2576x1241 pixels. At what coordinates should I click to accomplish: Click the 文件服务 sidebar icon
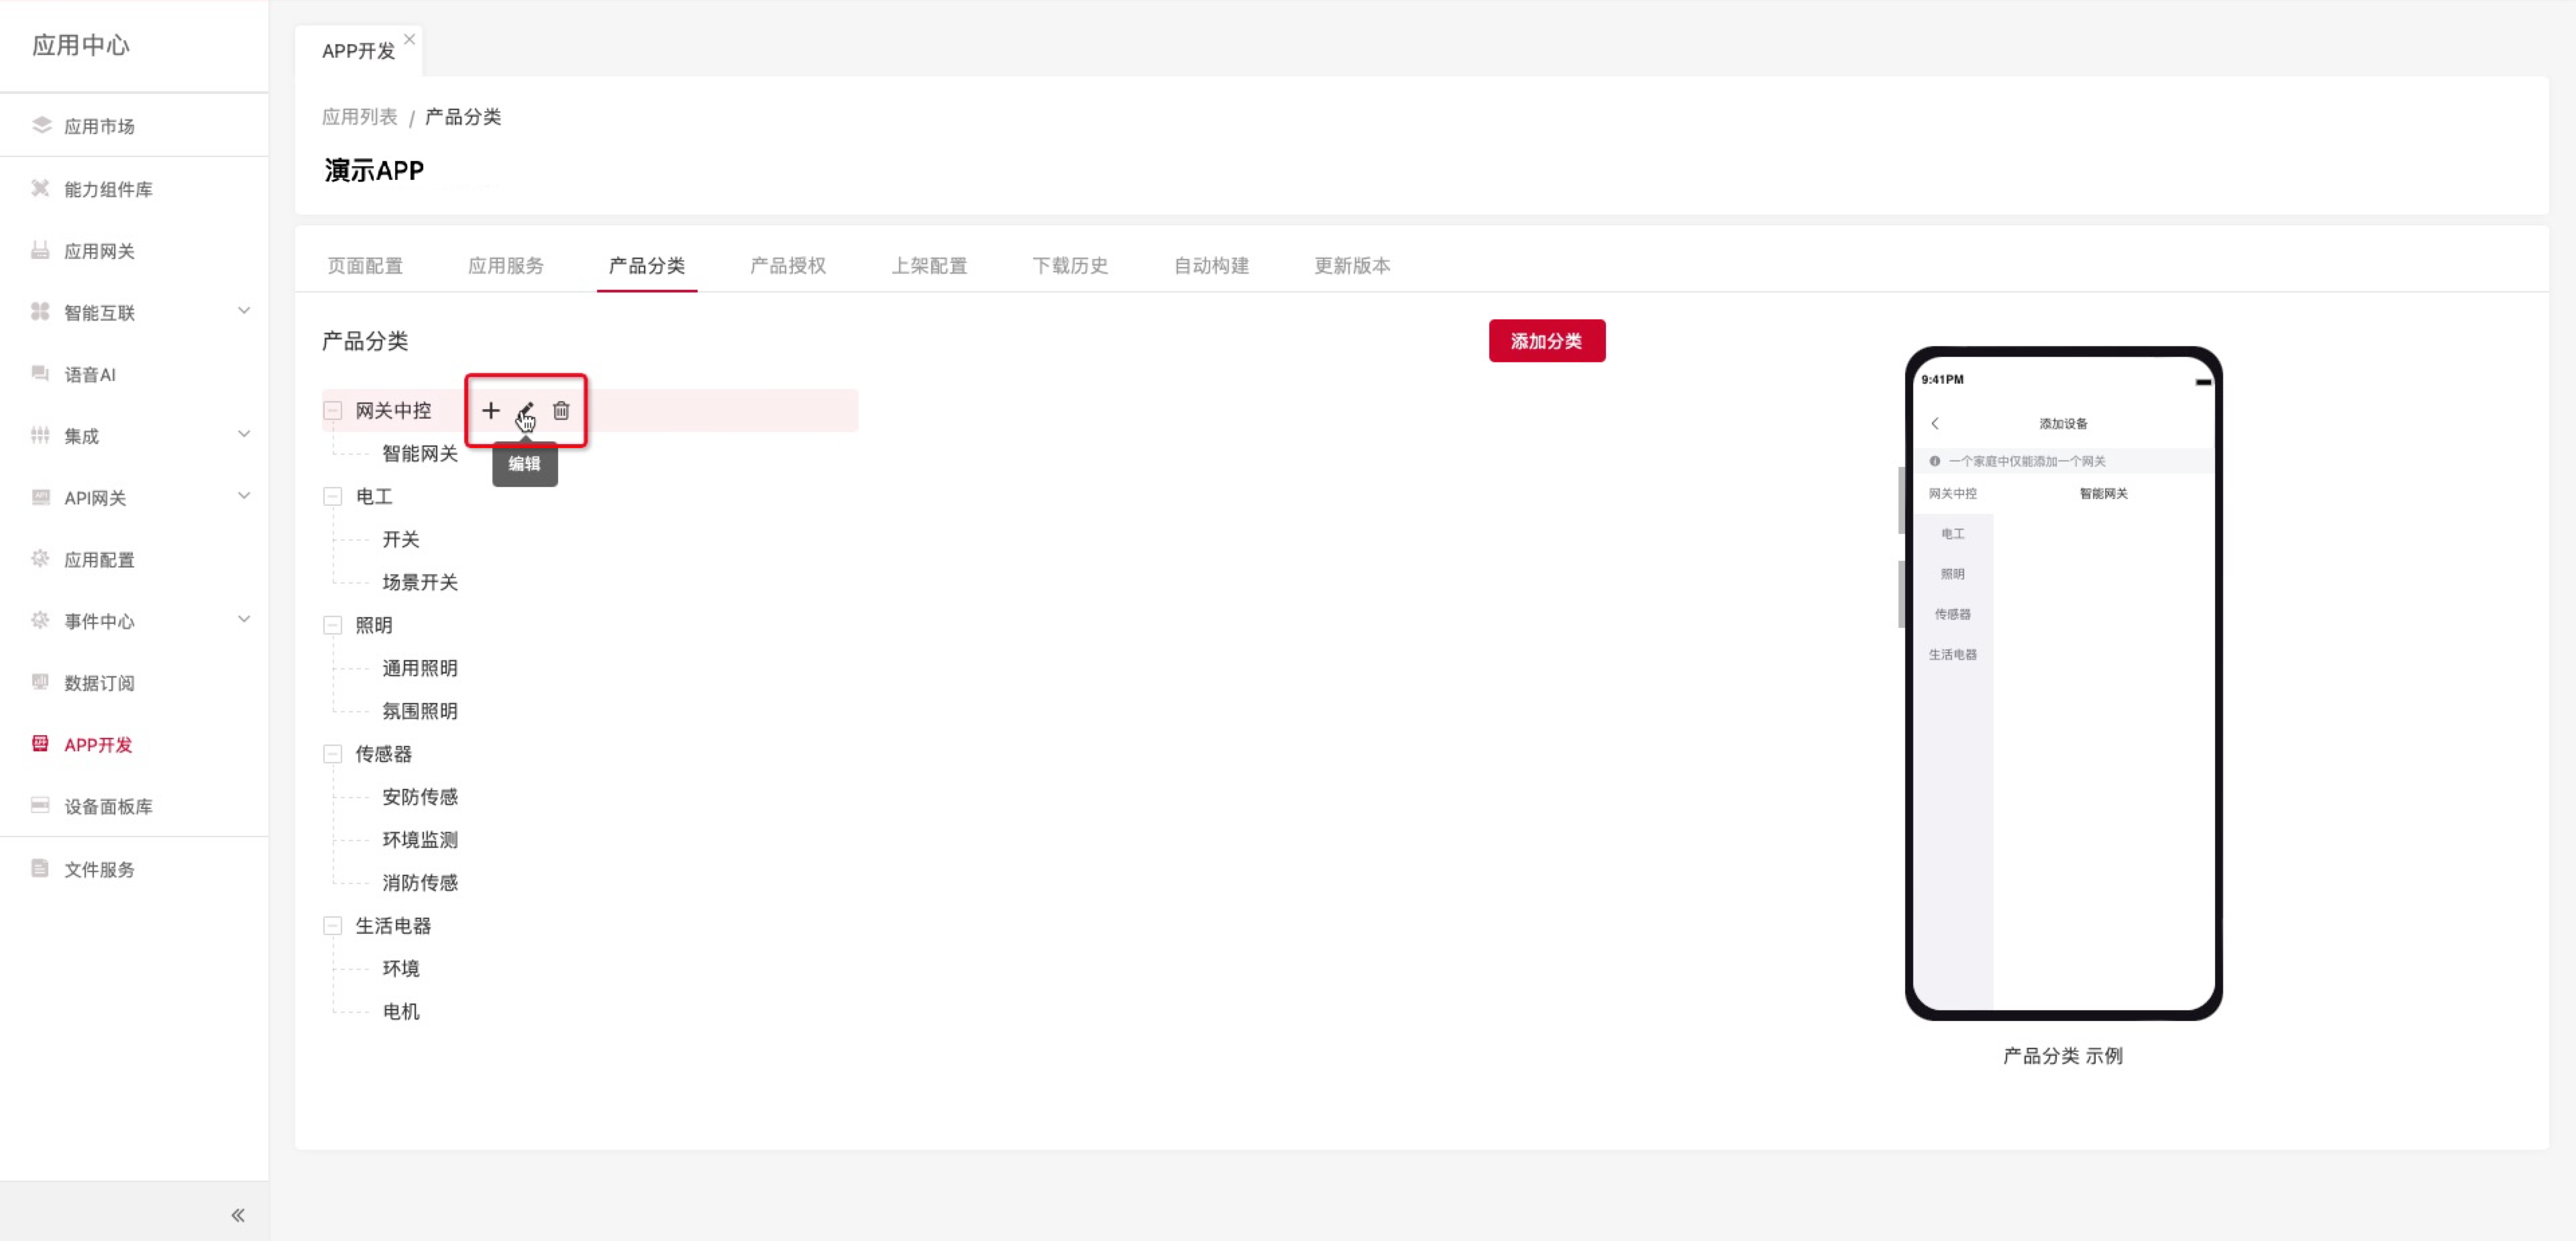(x=41, y=868)
